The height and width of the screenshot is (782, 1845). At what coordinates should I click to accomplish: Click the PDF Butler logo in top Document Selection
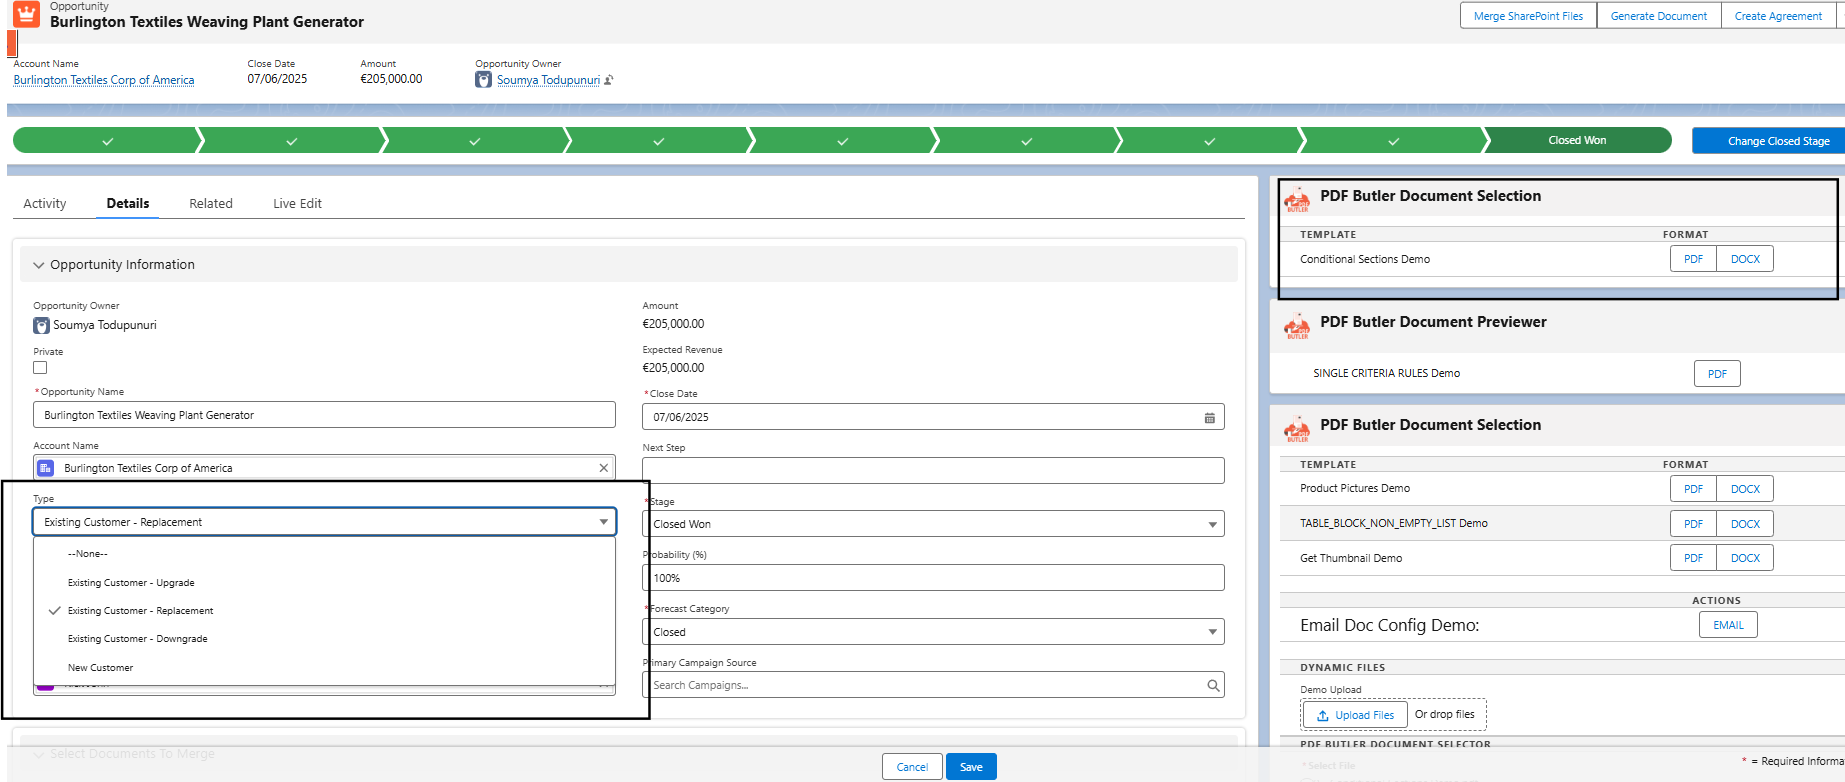coord(1297,199)
